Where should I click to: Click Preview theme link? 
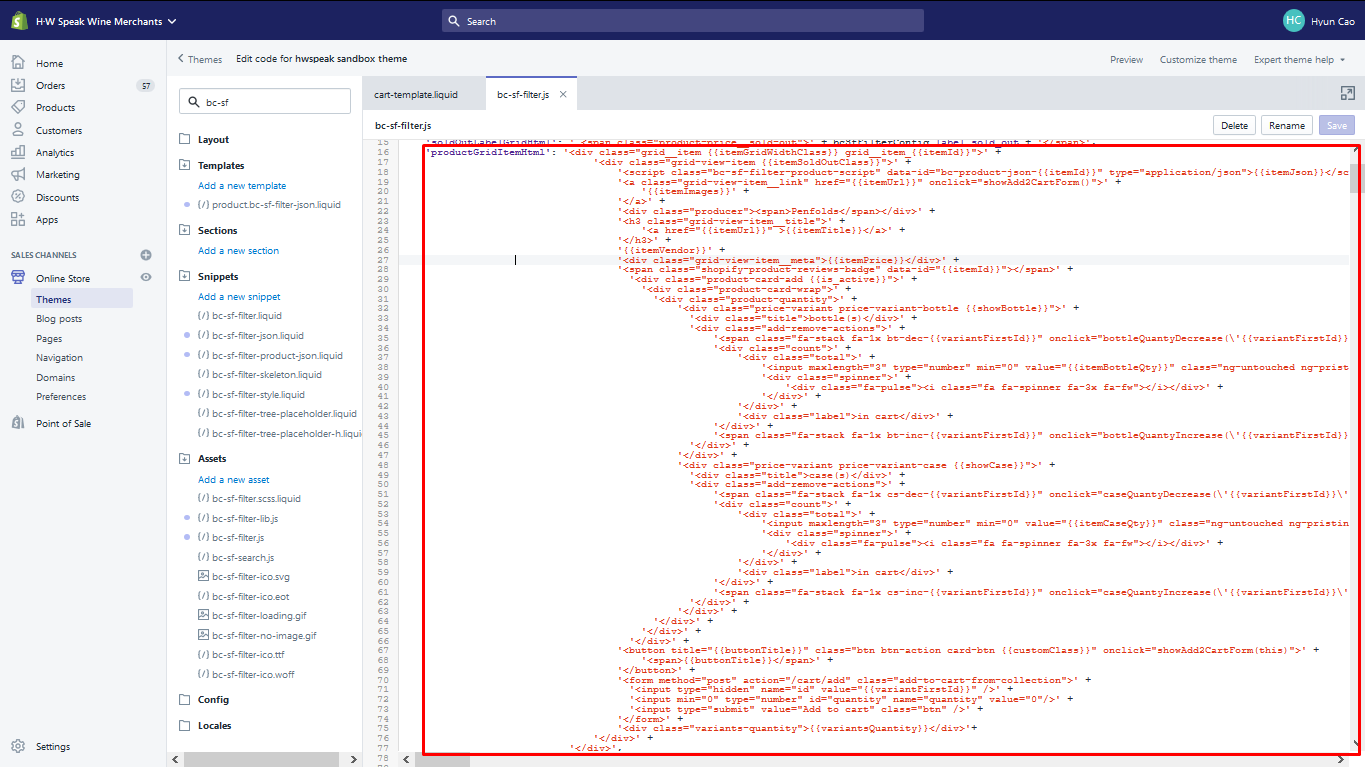pyautogui.click(x=1126, y=59)
